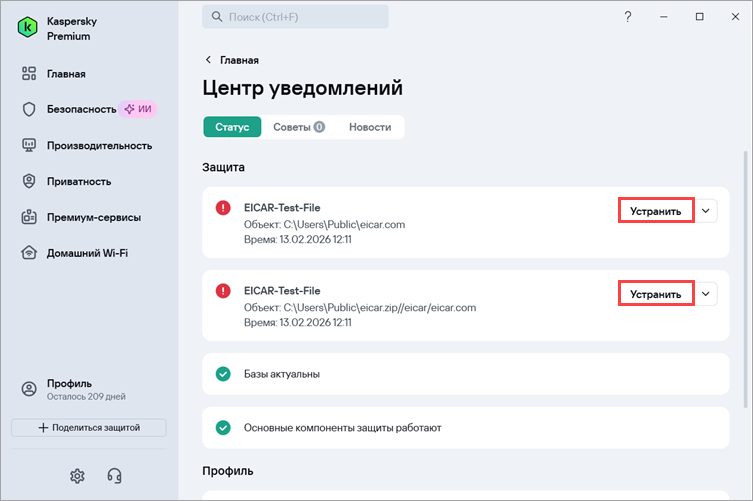Image resolution: width=753 pixels, height=501 pixels.
Task: Go back via the Главная breadcrumb link
Action: (239, 60)
